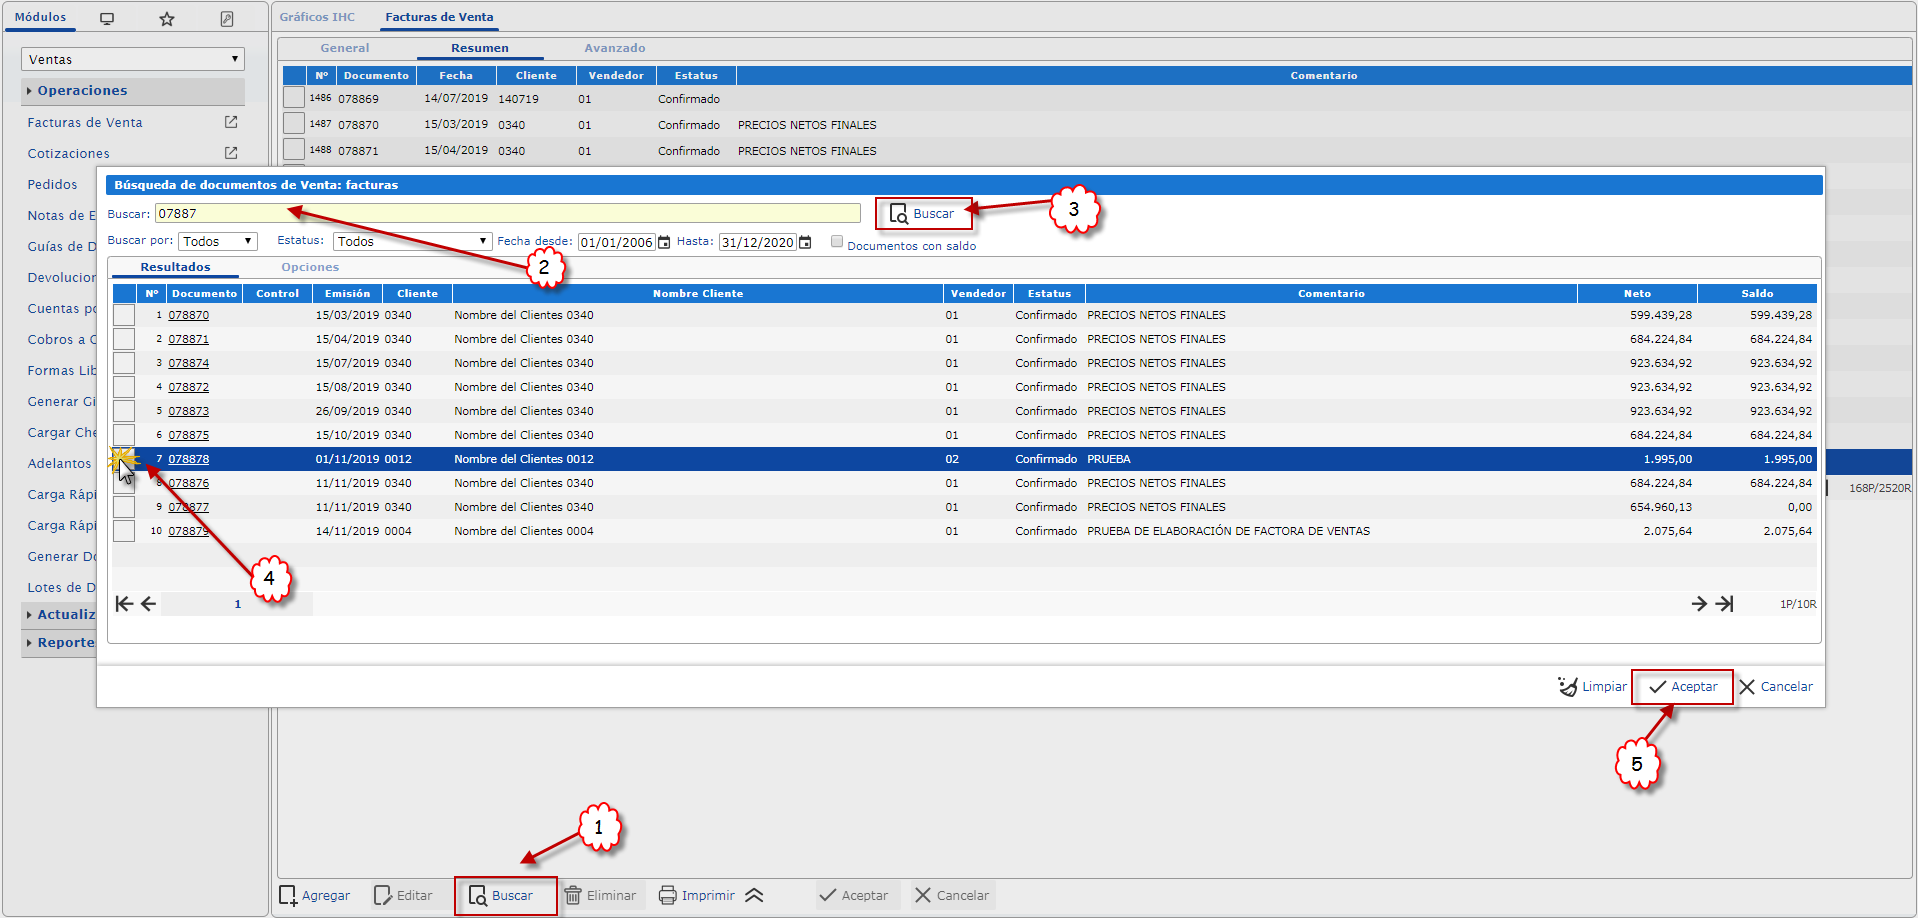Click next page arrow in results pager
The width and height of the screenshot is (1918, 918).
[1699, 604]
